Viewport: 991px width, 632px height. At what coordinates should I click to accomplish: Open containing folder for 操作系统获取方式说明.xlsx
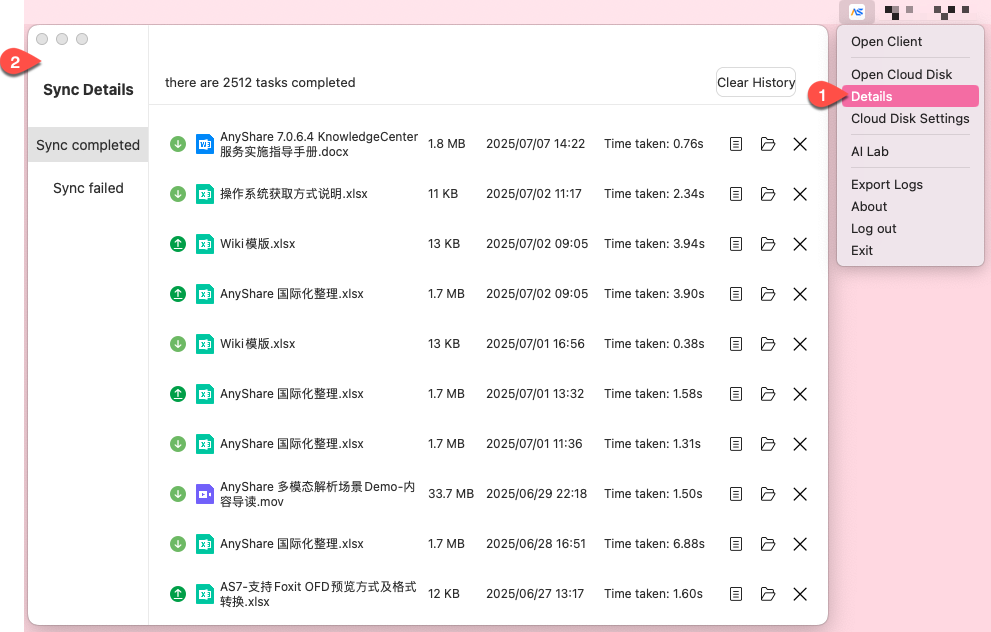point(768,194)
